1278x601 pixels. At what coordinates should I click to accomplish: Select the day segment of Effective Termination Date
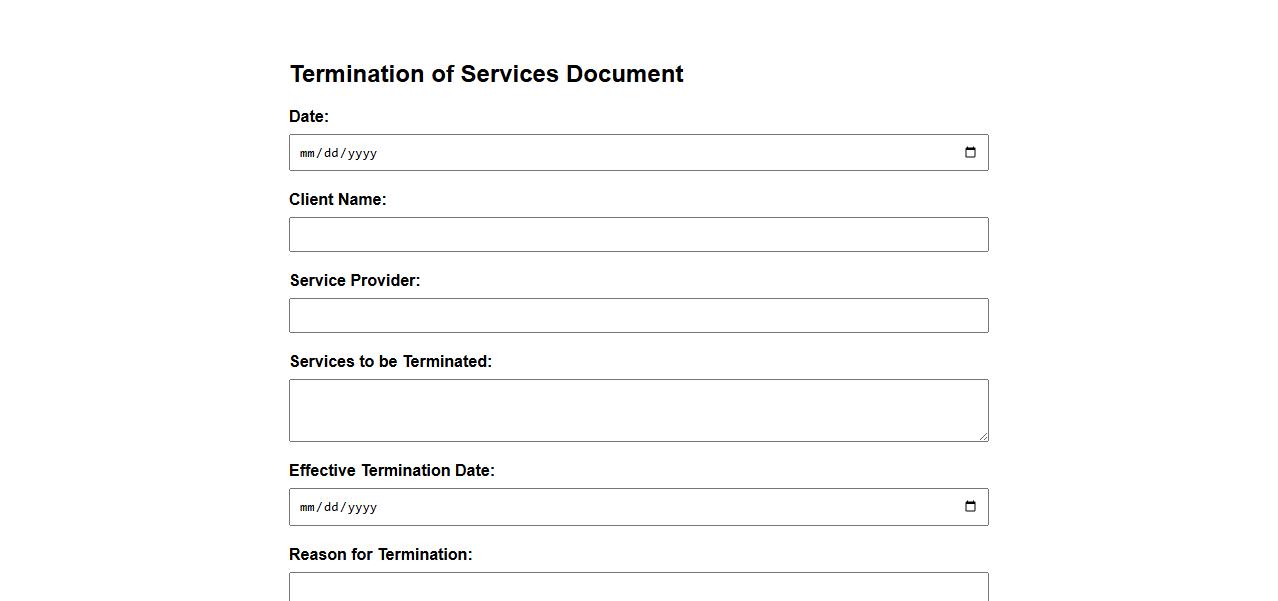click(x=332, y=507)
